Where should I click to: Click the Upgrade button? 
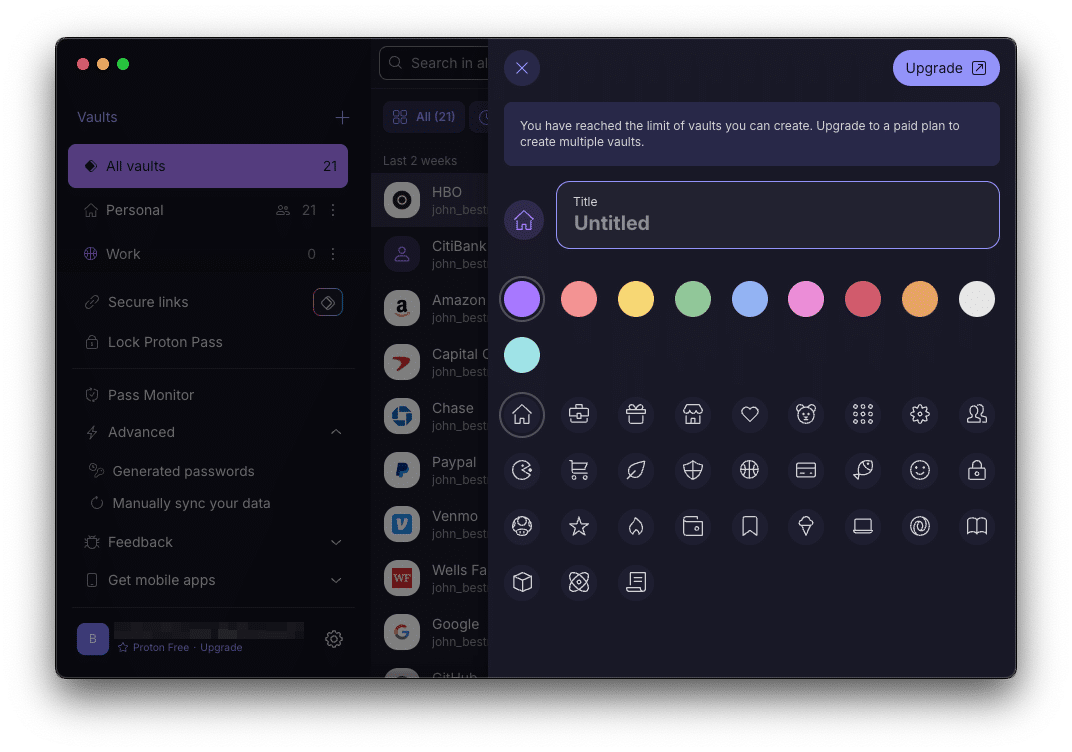[945, 68]
